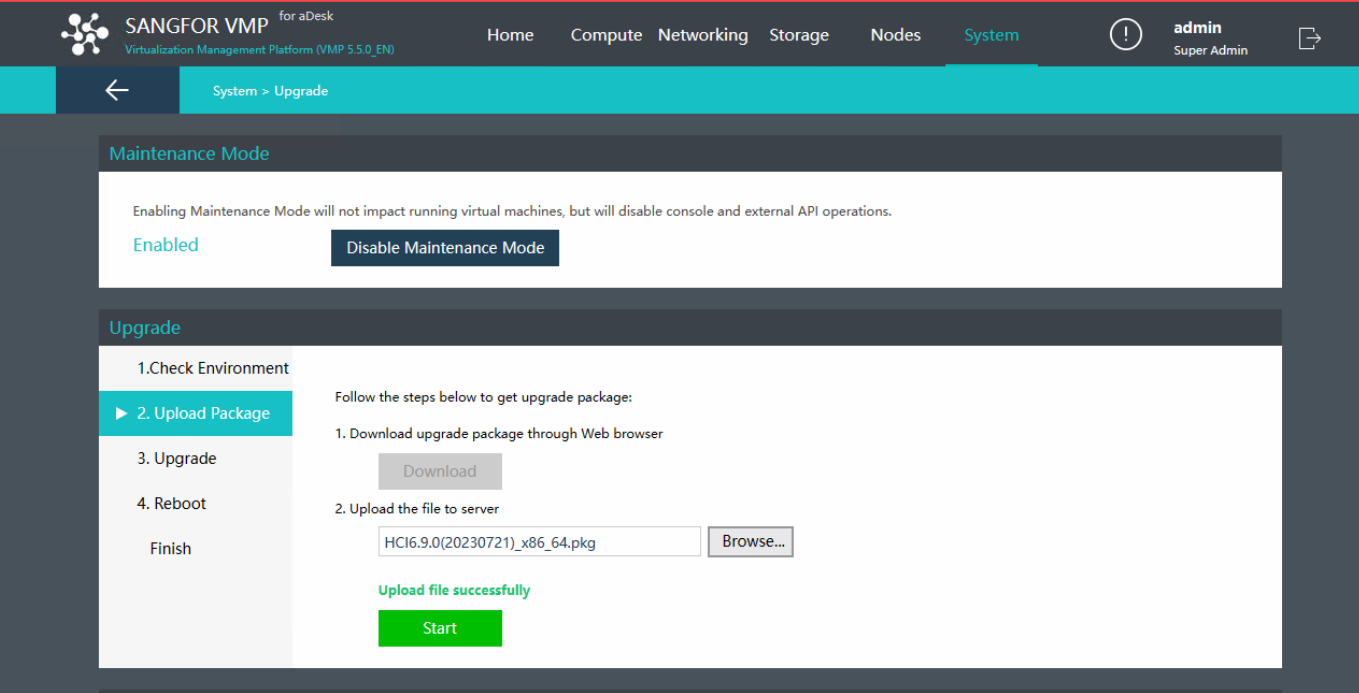
Task: Click the green Start button
Action: (440, 628)
